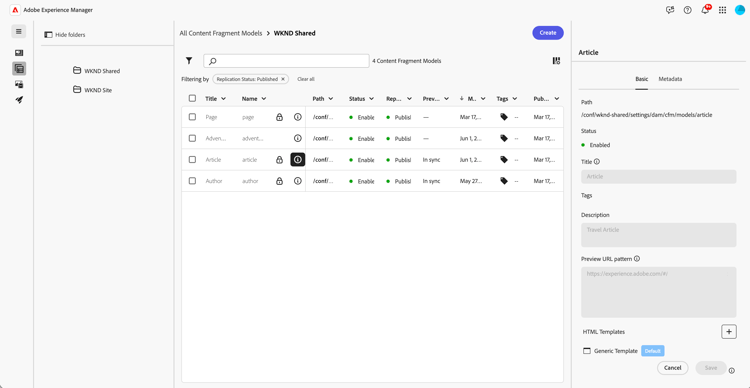
Task: Open the Modified column dropdown
Action: click(483, 99)
